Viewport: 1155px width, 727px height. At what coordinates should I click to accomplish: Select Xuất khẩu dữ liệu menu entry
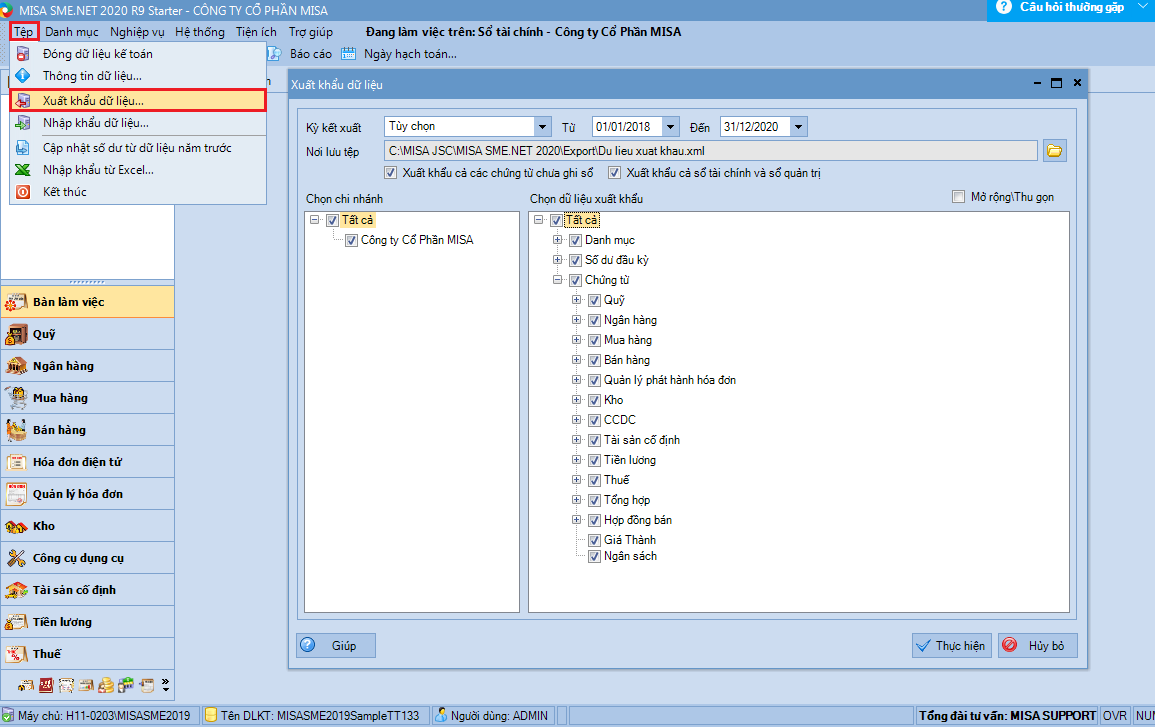tap(138, 100)
